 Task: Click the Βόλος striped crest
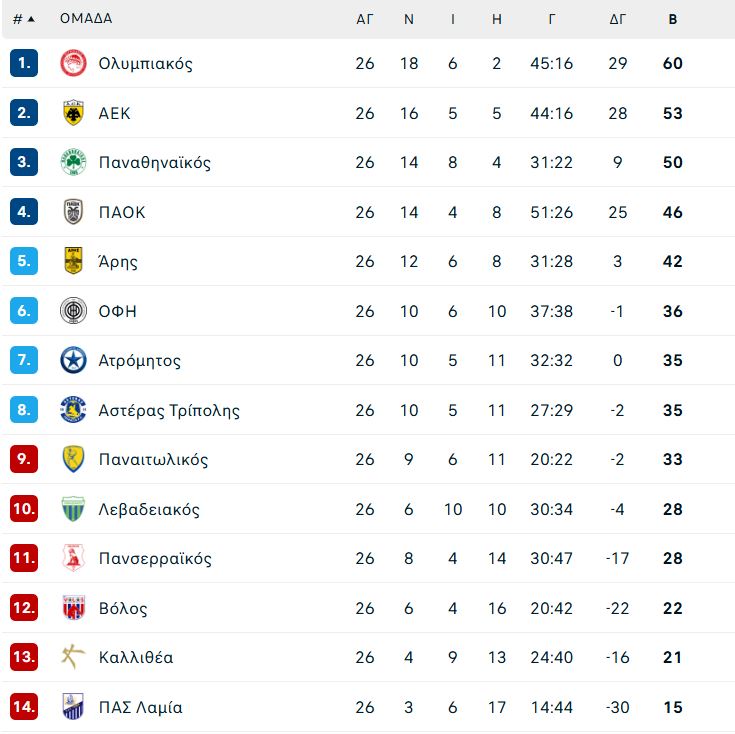(73, 607)
